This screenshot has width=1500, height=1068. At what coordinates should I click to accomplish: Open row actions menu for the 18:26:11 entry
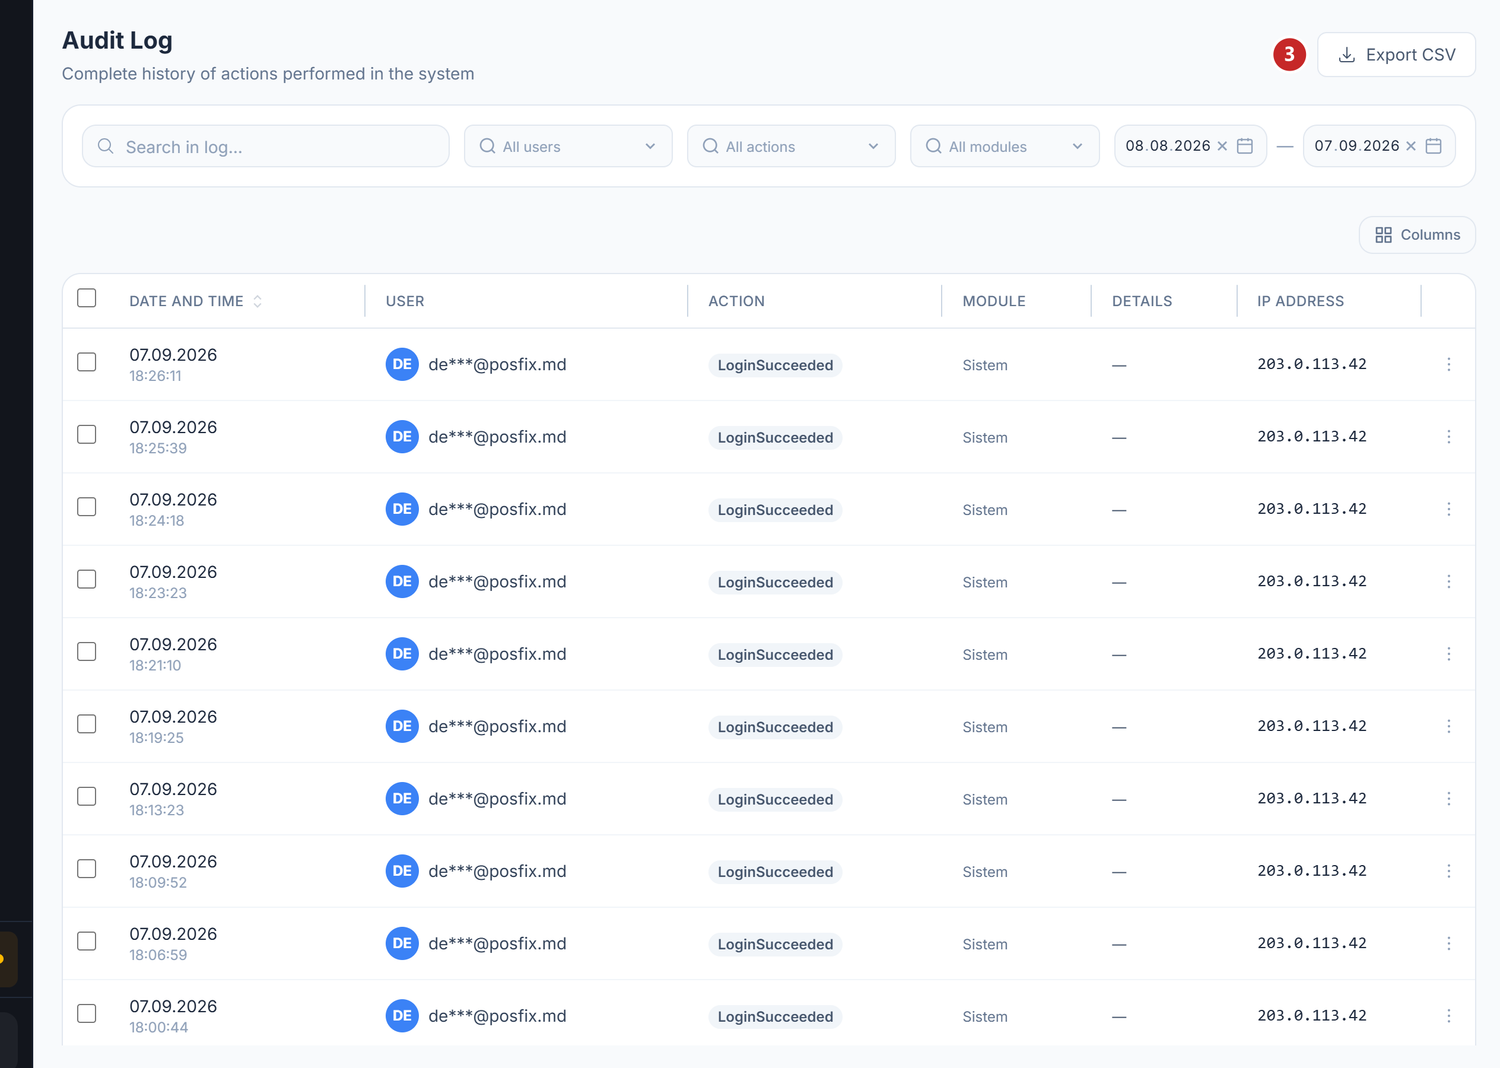click(1449, 365)
